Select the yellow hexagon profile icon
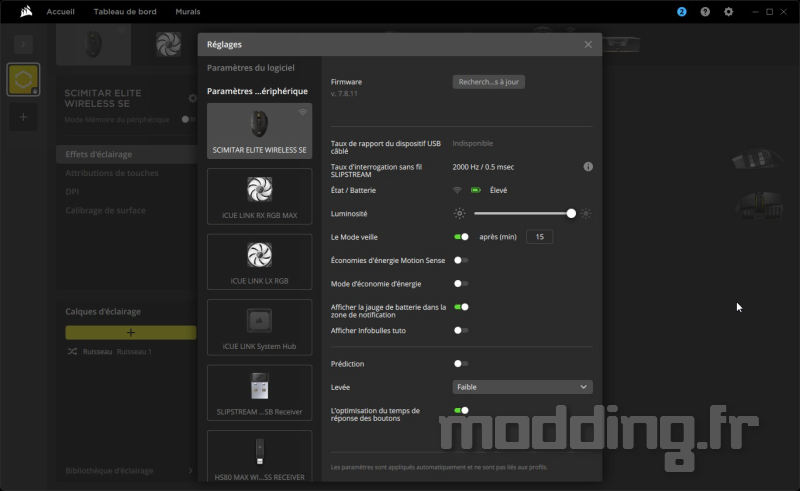800x491 pixels. tap(23, 80)
